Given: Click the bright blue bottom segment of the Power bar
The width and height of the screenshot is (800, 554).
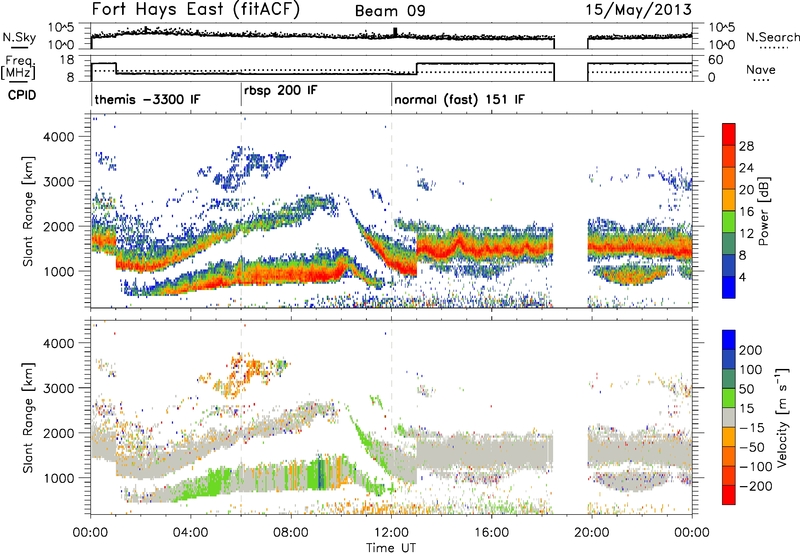Looking at the screenshot, I should pos(729,287).
